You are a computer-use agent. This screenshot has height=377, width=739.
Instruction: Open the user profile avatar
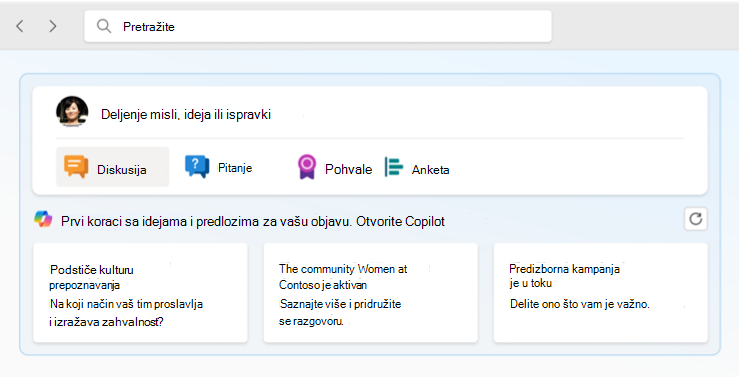72,112
